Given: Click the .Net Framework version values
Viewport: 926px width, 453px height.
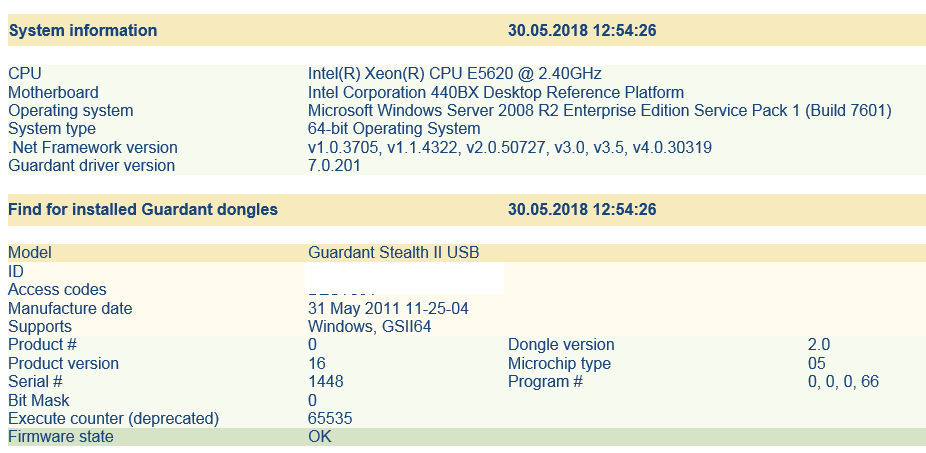Looking at the screenshot, I should pos(509,148).
